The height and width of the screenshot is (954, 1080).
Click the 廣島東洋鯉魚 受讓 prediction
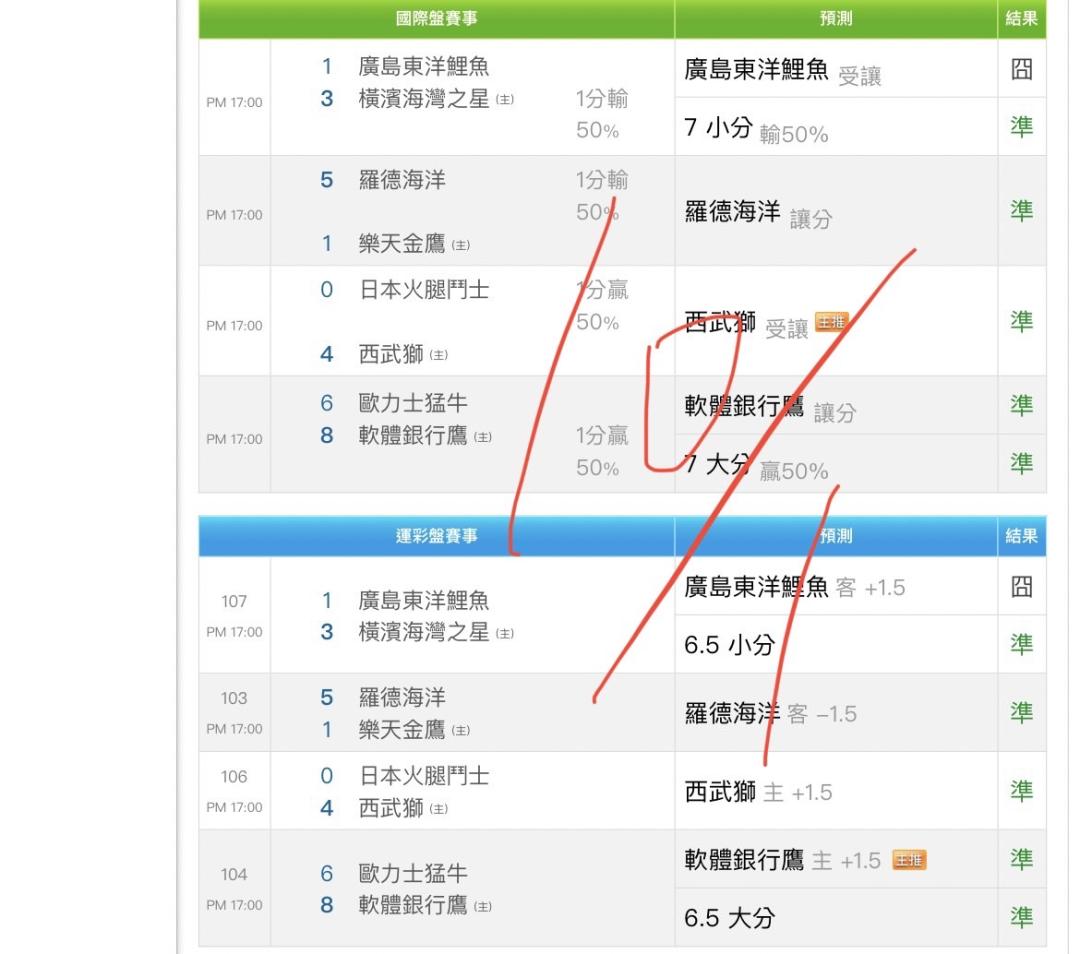pos(783,71)
